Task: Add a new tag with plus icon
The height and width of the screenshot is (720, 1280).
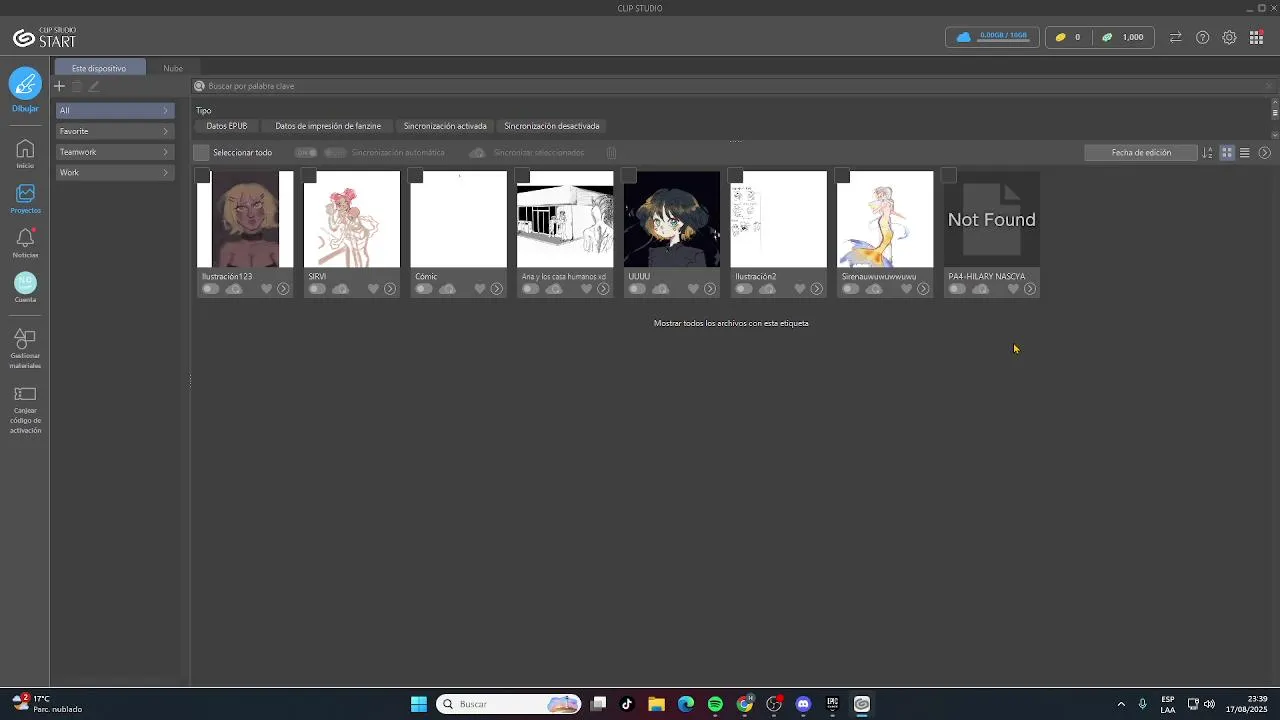Action: tap(59, 86)
